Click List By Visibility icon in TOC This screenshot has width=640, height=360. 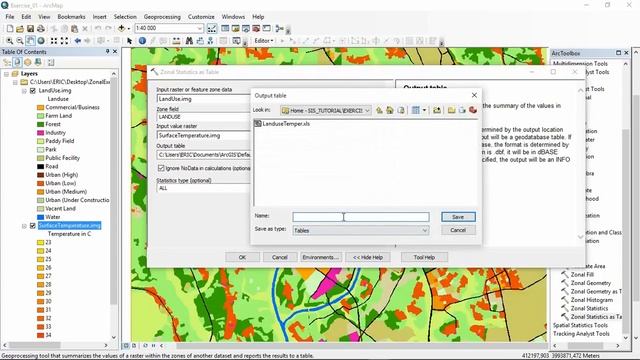(27, 62)
